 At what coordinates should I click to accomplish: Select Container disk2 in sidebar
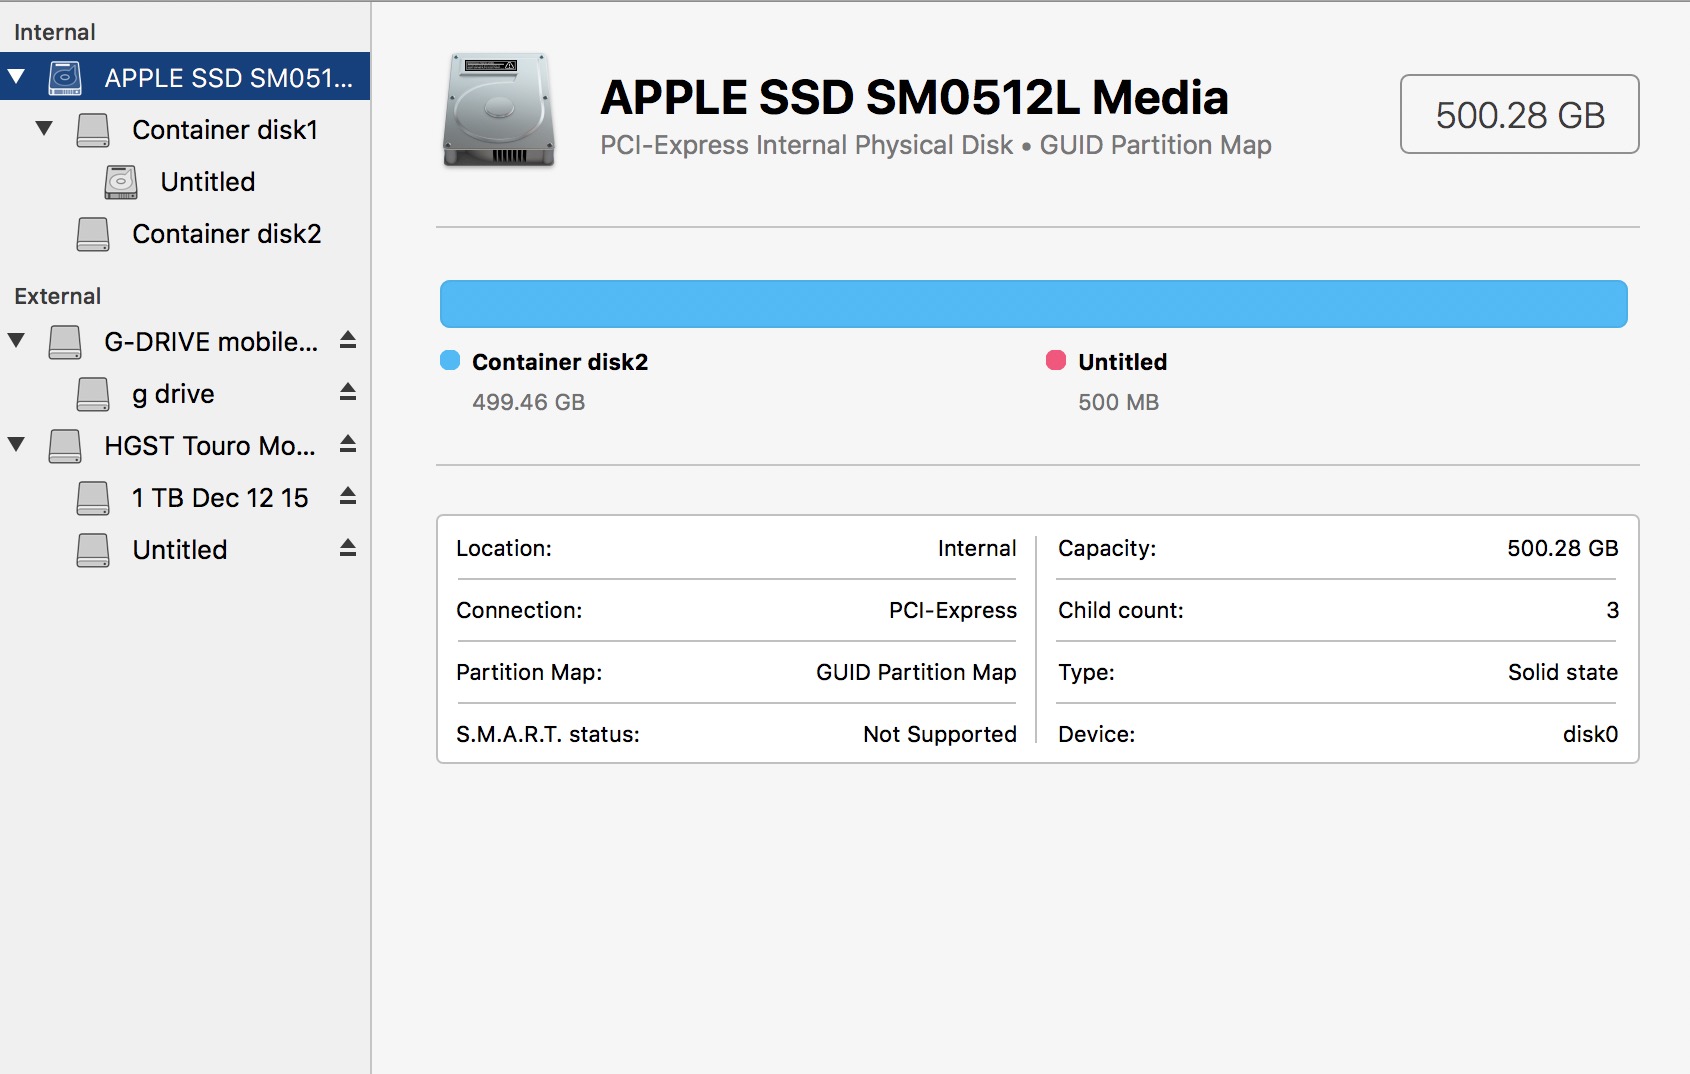pos(185,234)
